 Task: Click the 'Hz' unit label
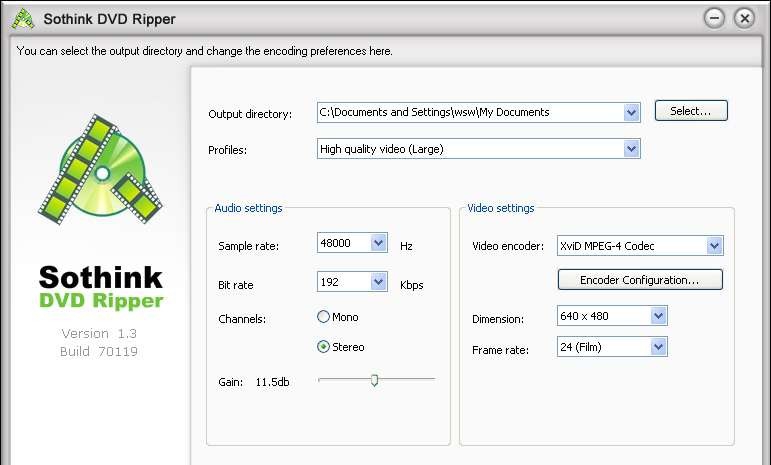[406, 246]
